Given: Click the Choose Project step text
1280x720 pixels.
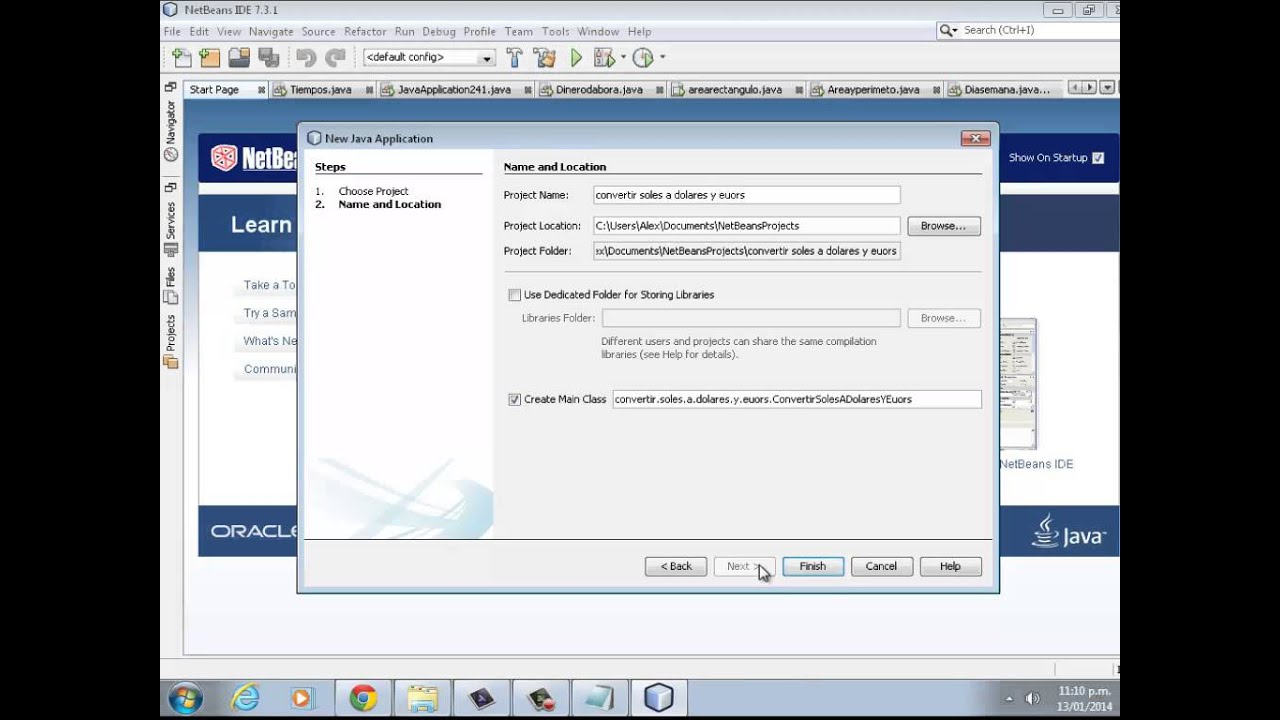Looking at the screenshot, I should pyautogui.click(x=373, y=191).
